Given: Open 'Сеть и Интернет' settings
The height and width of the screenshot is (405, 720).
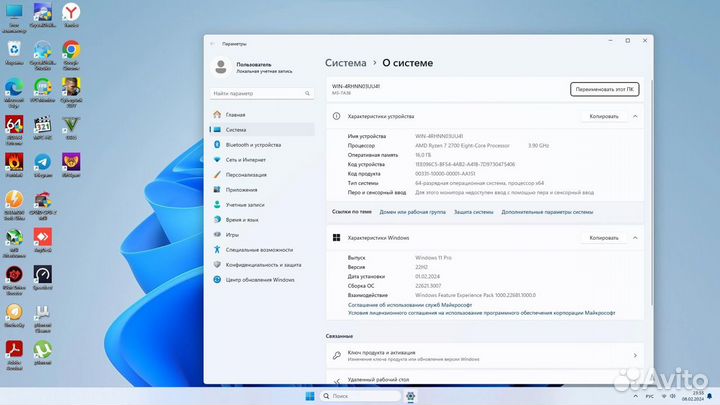Looking at the screenshot, I should 262,160.
